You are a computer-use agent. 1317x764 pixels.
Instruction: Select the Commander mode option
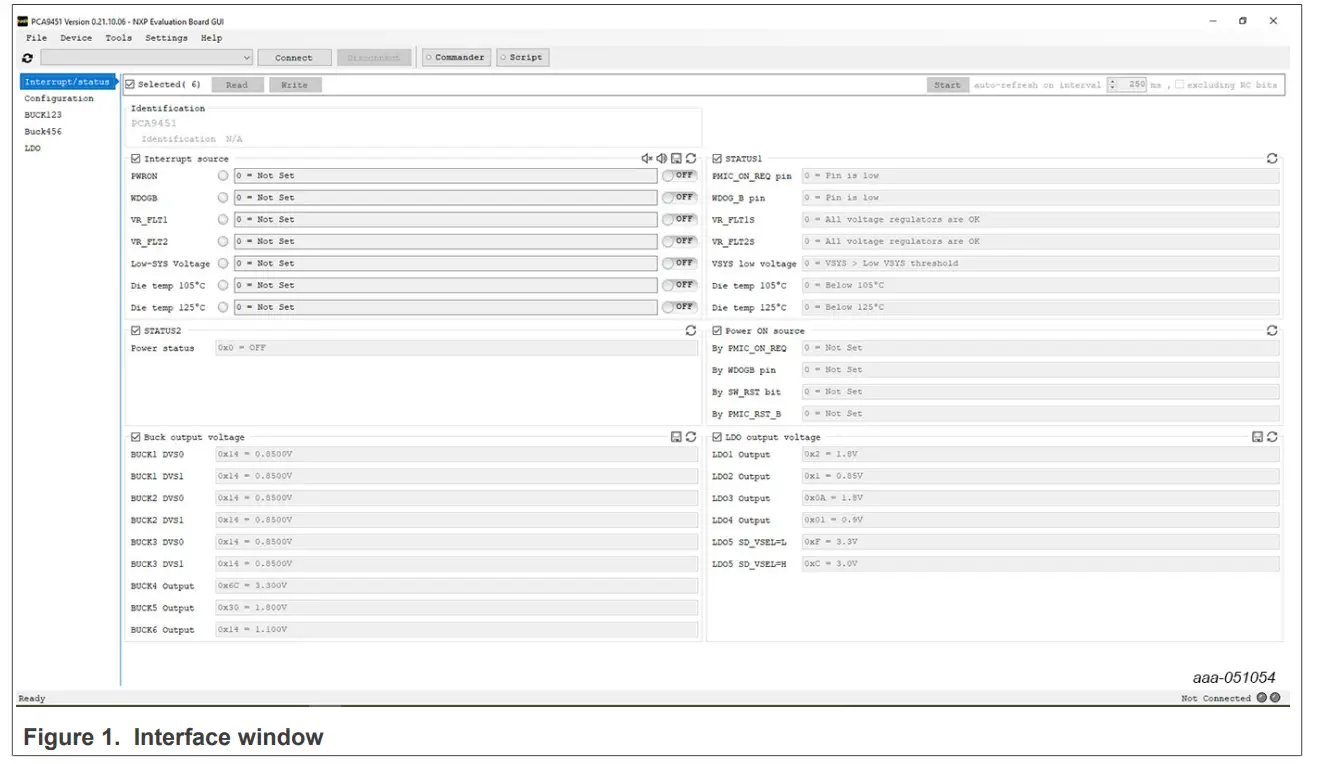[455, 58]
